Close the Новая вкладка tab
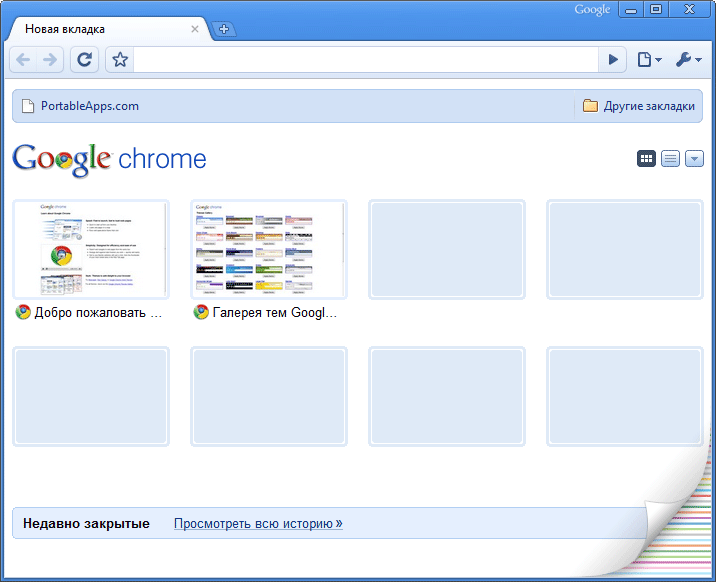 (x=195, y=29)
